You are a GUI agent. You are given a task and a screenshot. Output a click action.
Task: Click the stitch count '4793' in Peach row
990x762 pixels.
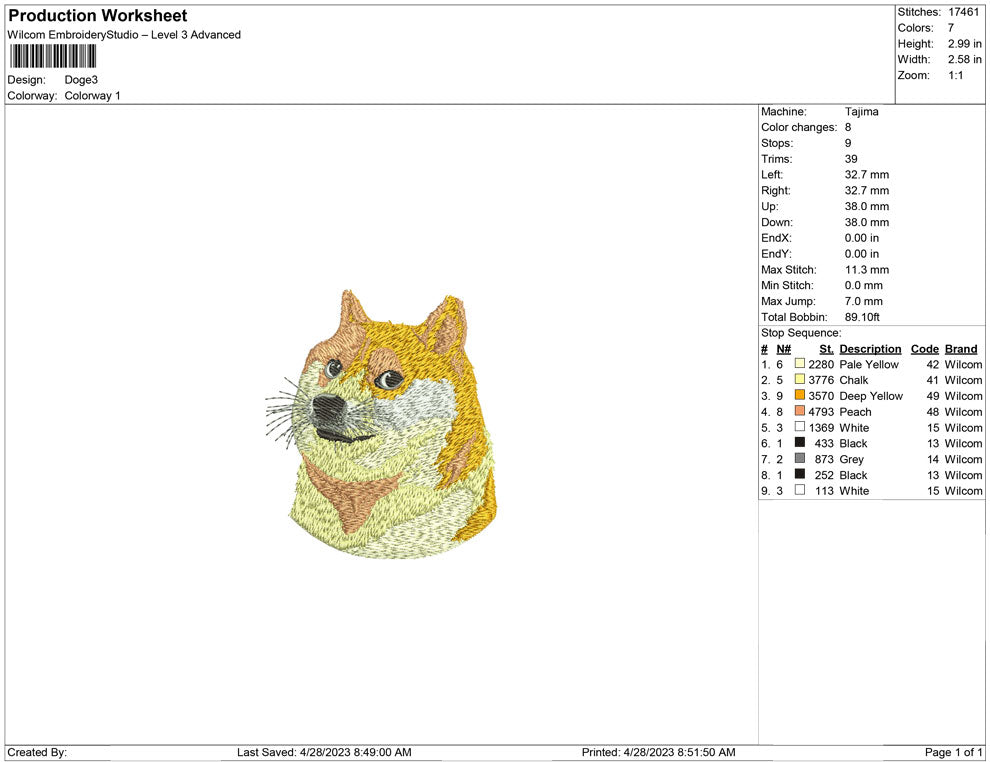(x=821, y=412)
